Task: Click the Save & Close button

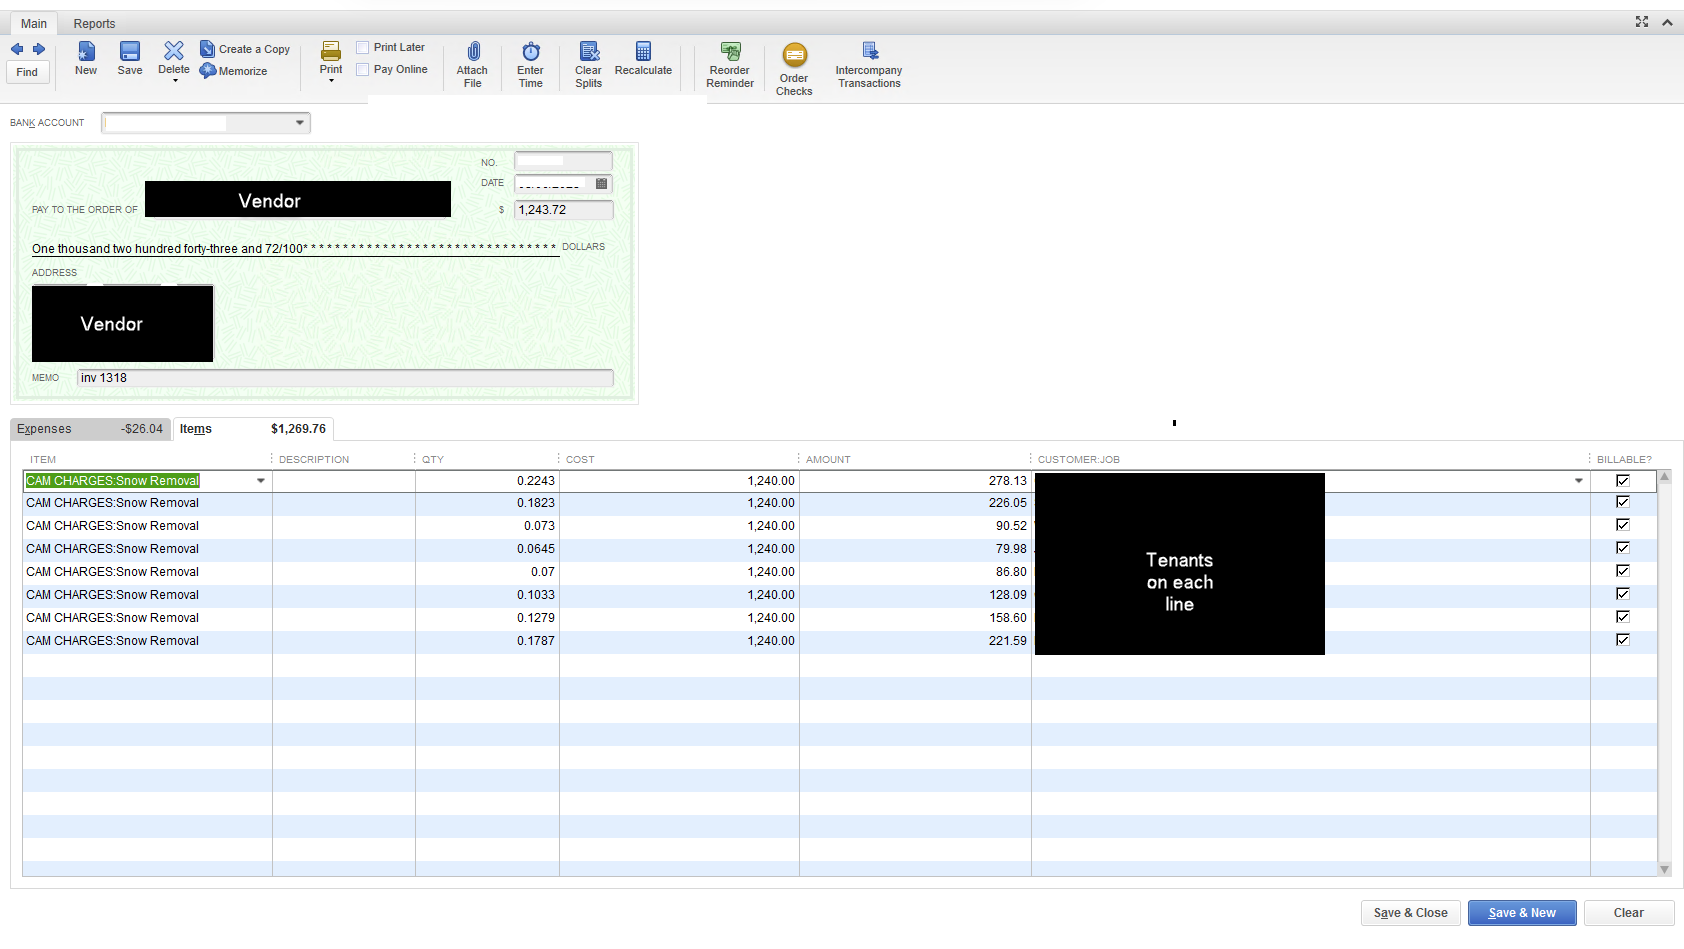Action: [1410, 912]
